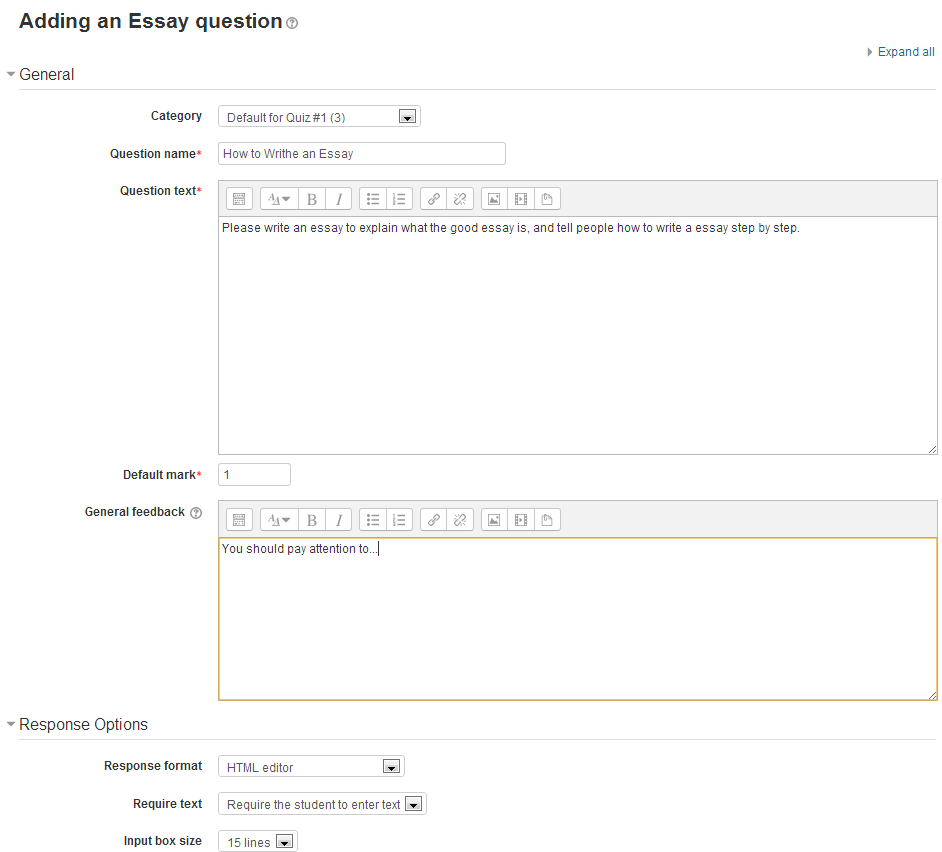Click the Expand all link
The width and height of the screenshot is (942, 852).
pyautogui.click(x=905, y=52)
